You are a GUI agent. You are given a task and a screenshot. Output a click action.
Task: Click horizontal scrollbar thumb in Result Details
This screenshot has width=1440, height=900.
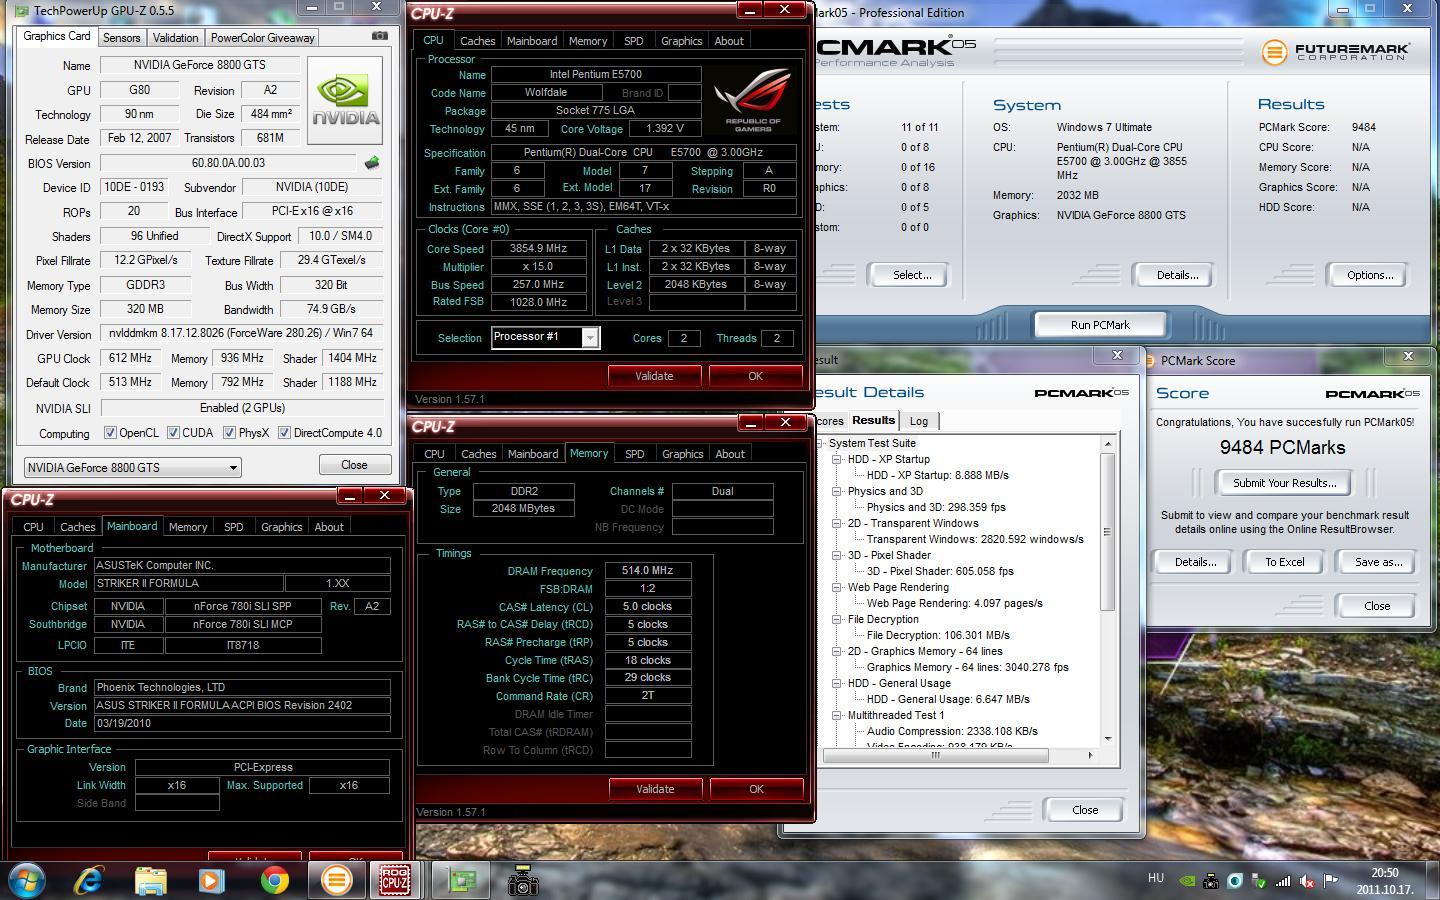pyautogui.click(x=935, y=755)
